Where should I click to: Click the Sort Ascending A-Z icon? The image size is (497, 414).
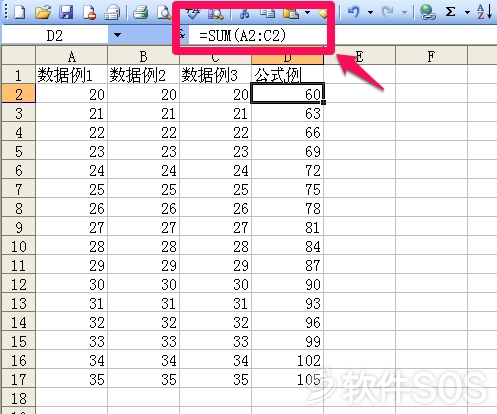(x=484, y=12)
